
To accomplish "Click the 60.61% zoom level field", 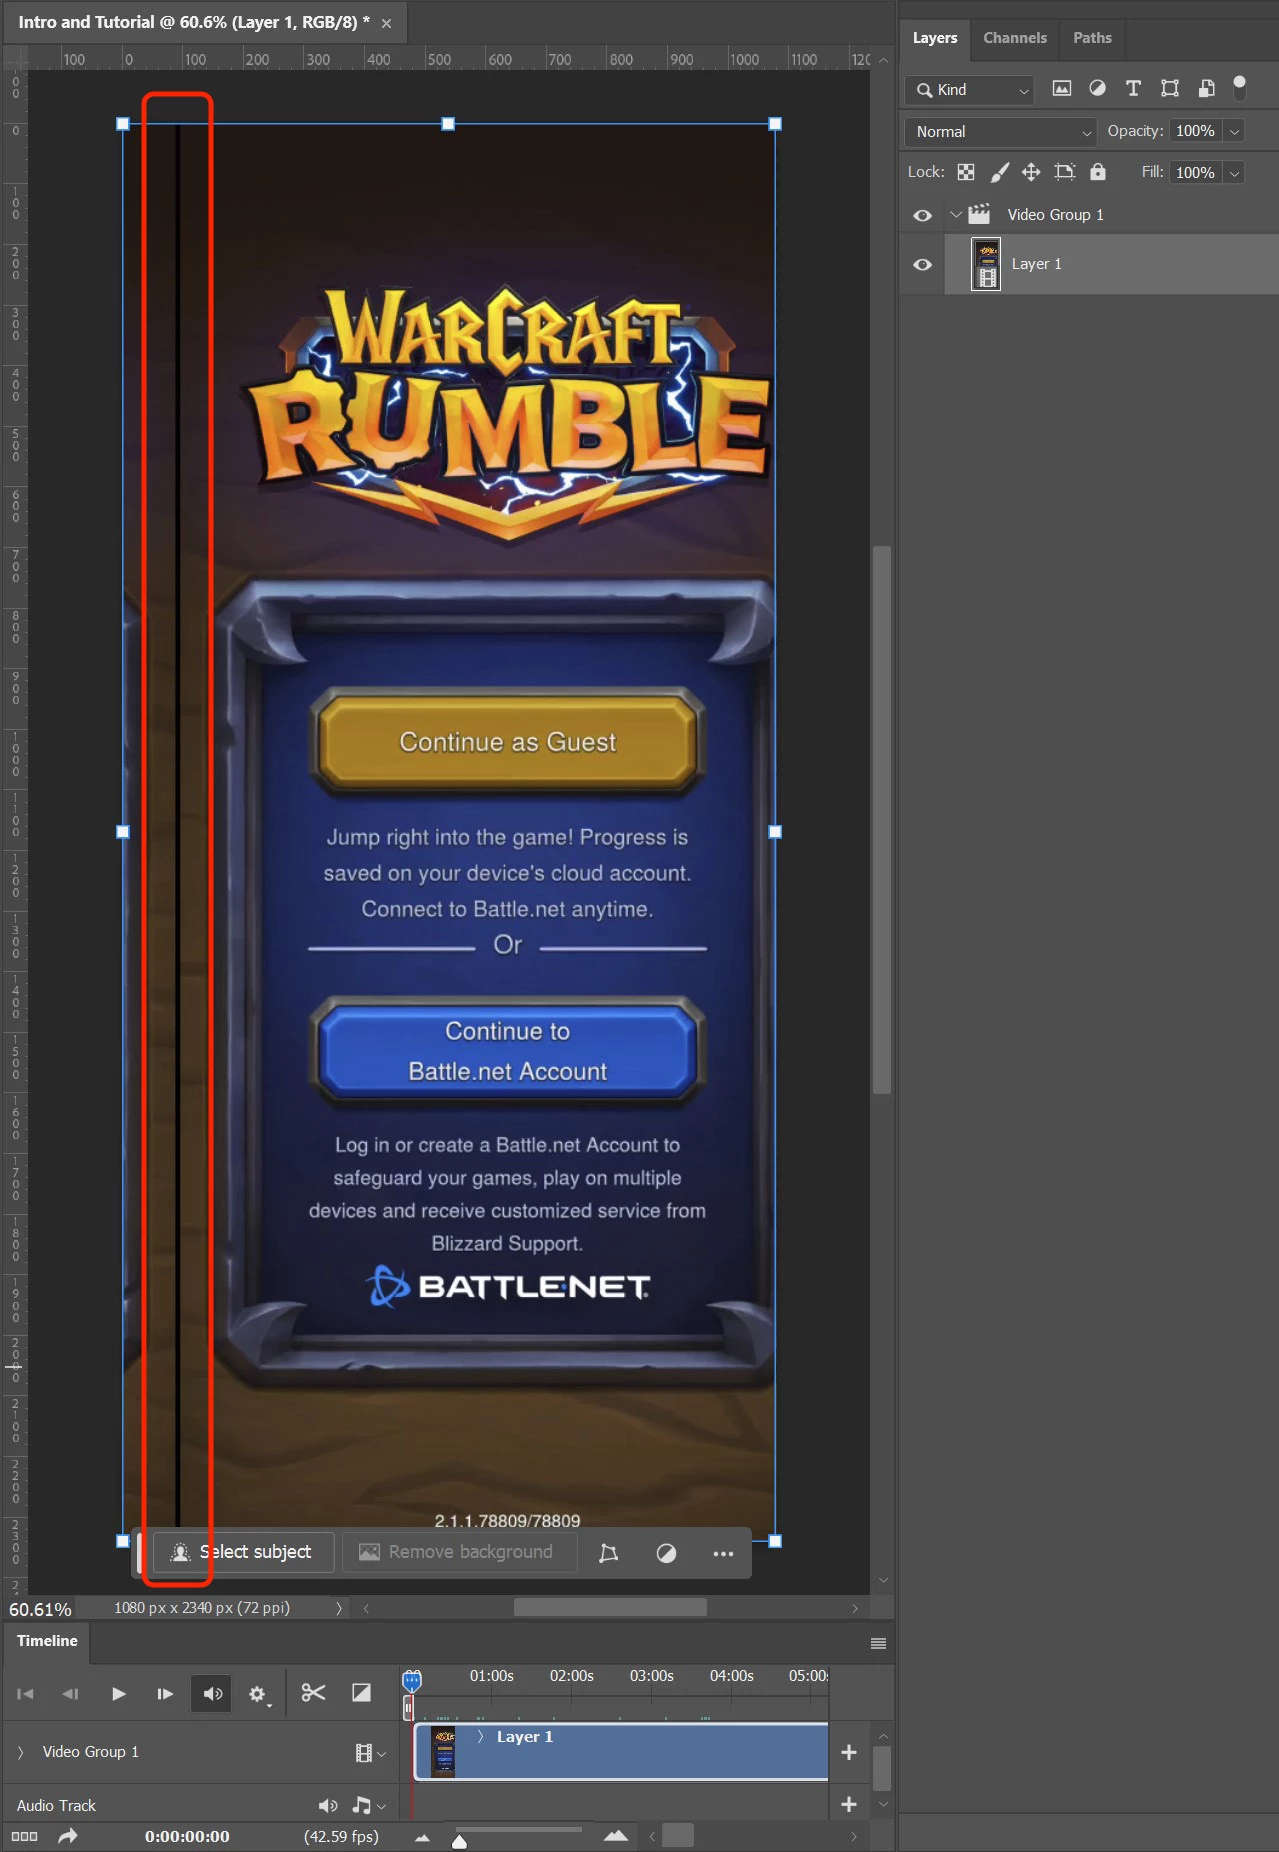I will [x=40, y=1609].
